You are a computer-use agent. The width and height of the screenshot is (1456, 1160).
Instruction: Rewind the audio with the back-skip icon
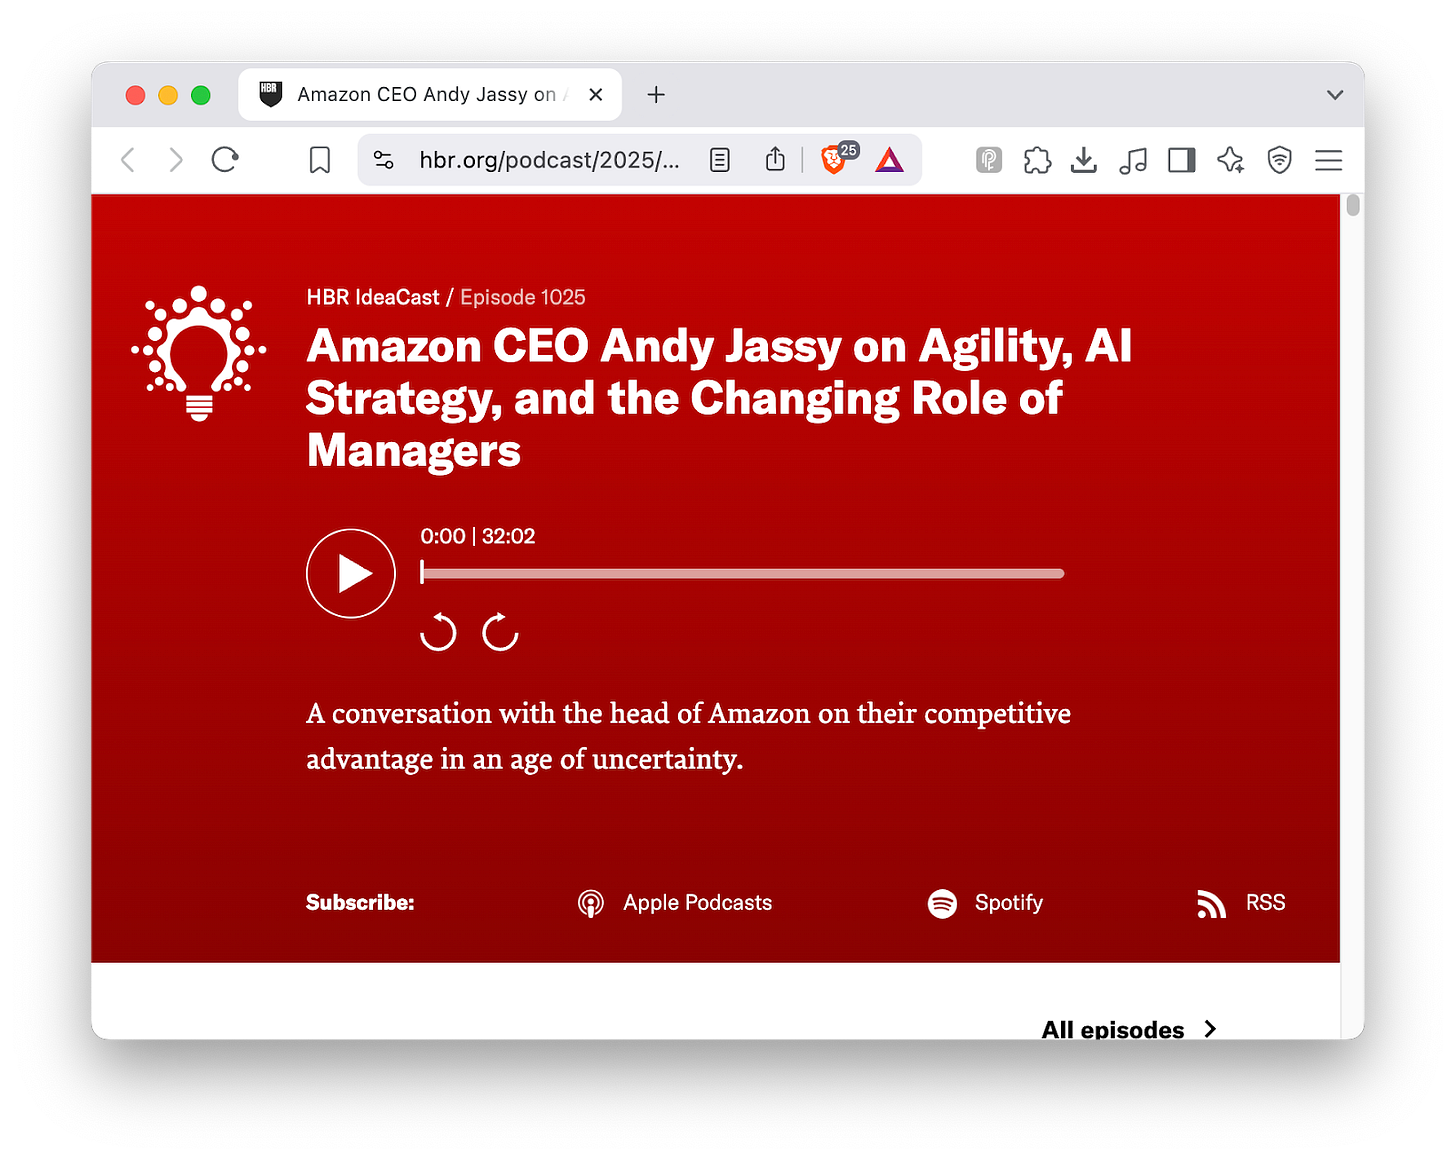coord(438,632)
